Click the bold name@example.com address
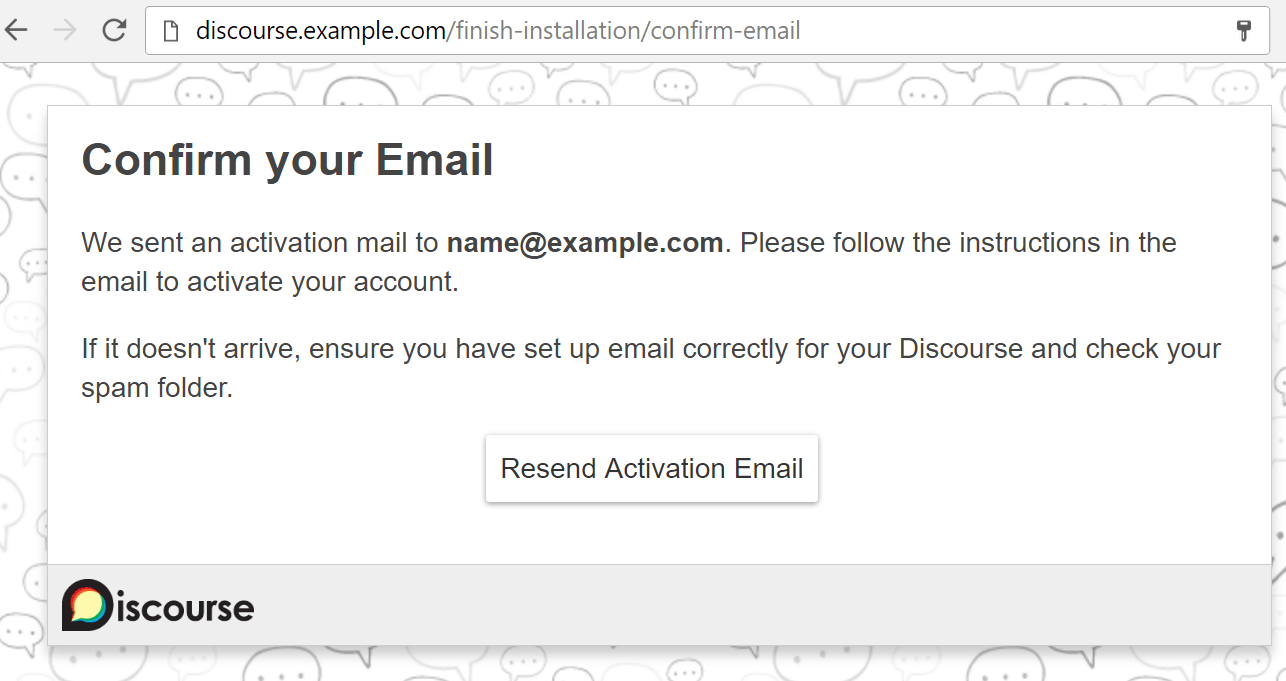Image resolution: width=1286 pixels, height=681 pixels. point(584,243)
